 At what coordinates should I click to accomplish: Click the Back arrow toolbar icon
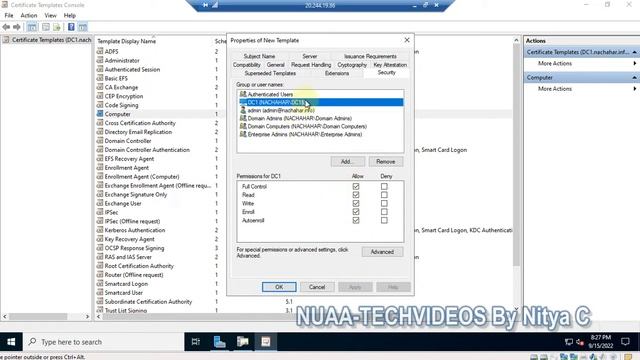(x=6, y=27)
